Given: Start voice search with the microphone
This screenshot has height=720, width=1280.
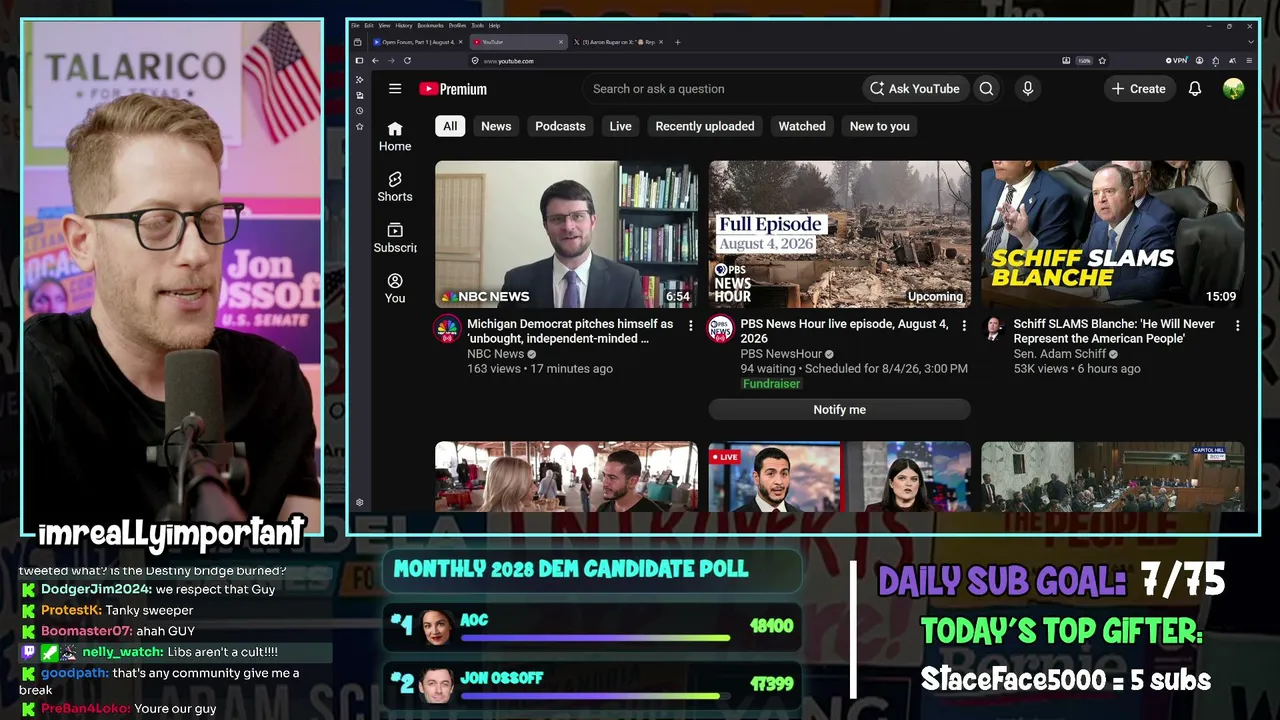Looking at the screenshot, I should point(1027,89).
